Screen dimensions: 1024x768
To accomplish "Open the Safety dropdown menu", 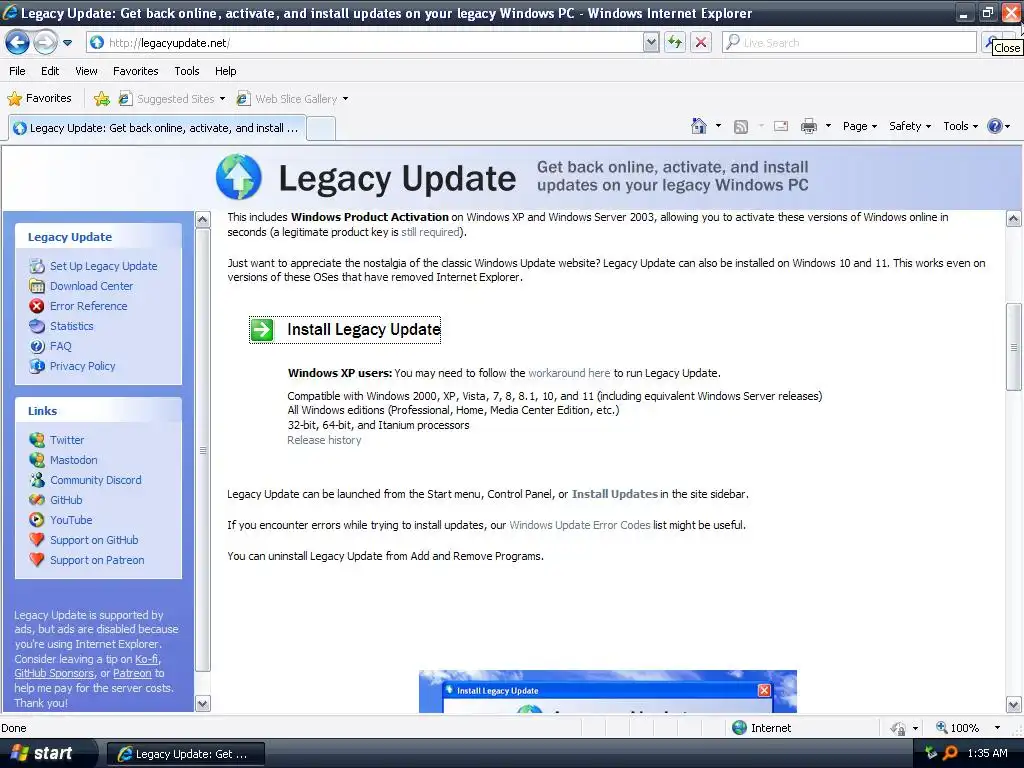I will pos(910,126).
